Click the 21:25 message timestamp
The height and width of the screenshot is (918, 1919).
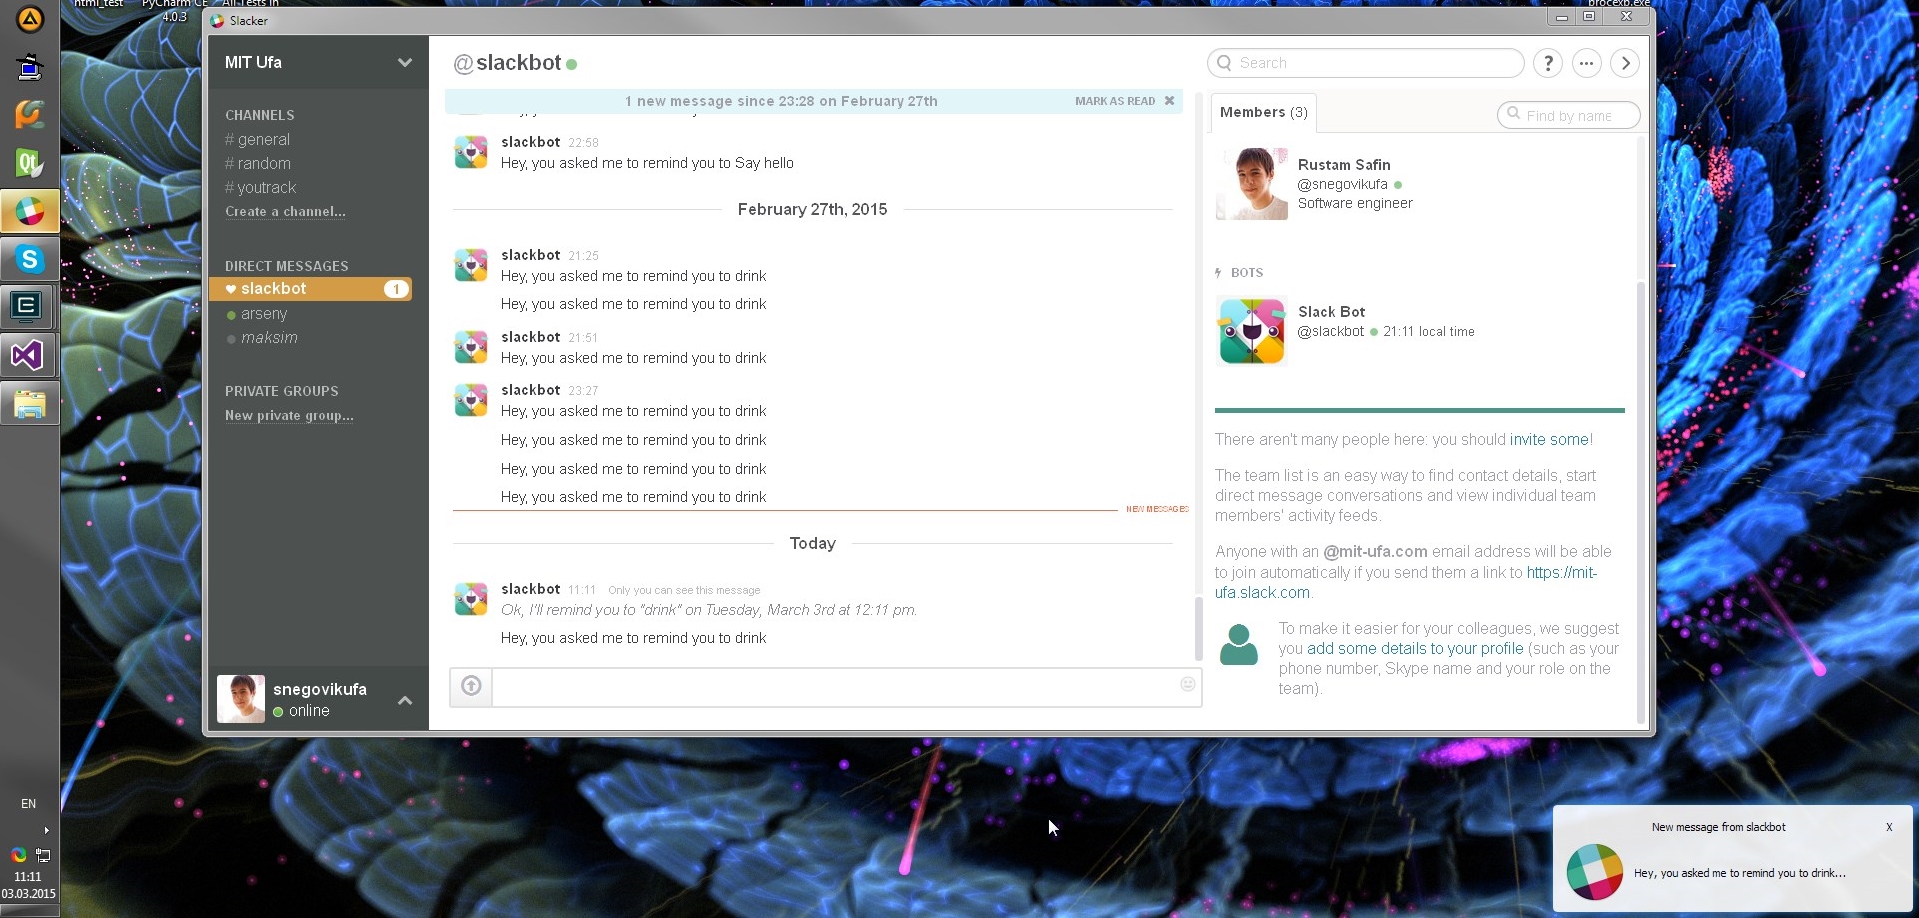pos(583,256)
